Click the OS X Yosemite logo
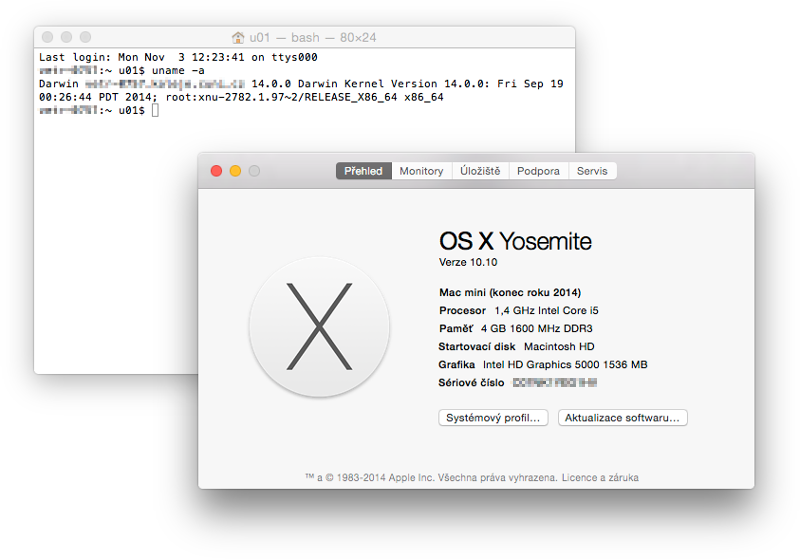 [x=319, y=327]
